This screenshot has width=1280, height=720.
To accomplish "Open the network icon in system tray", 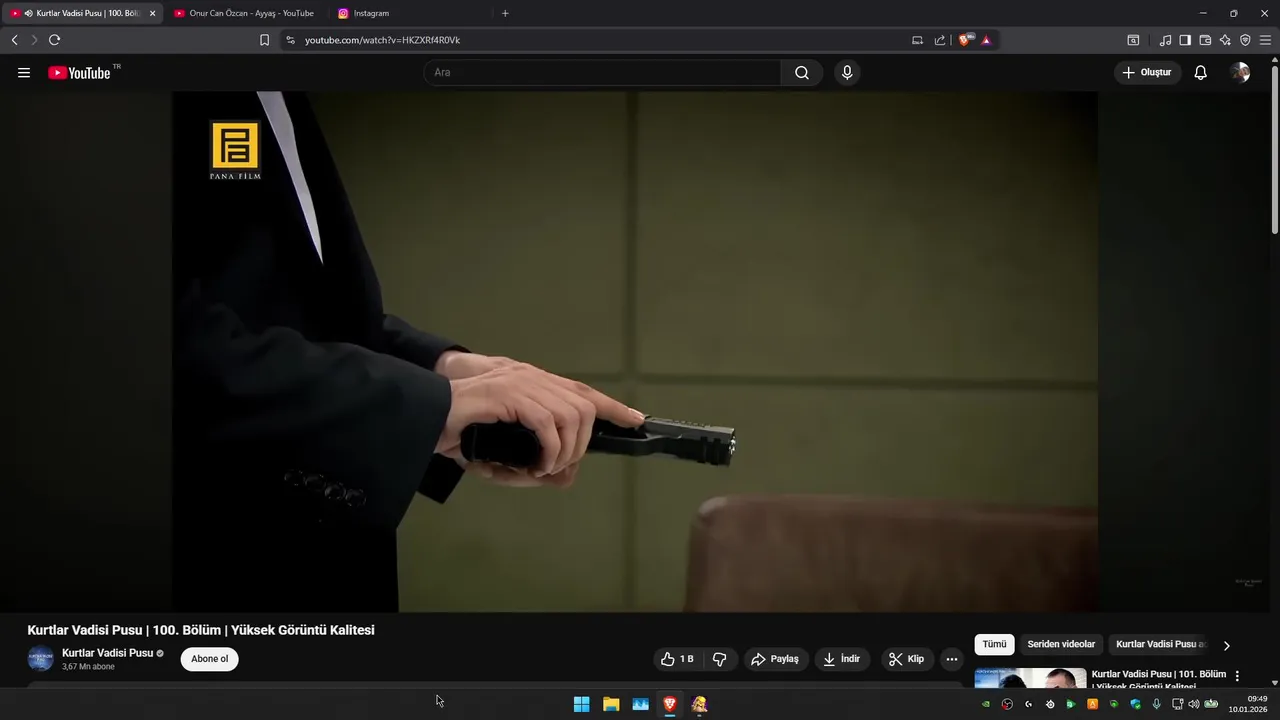I will (1177, 704).
